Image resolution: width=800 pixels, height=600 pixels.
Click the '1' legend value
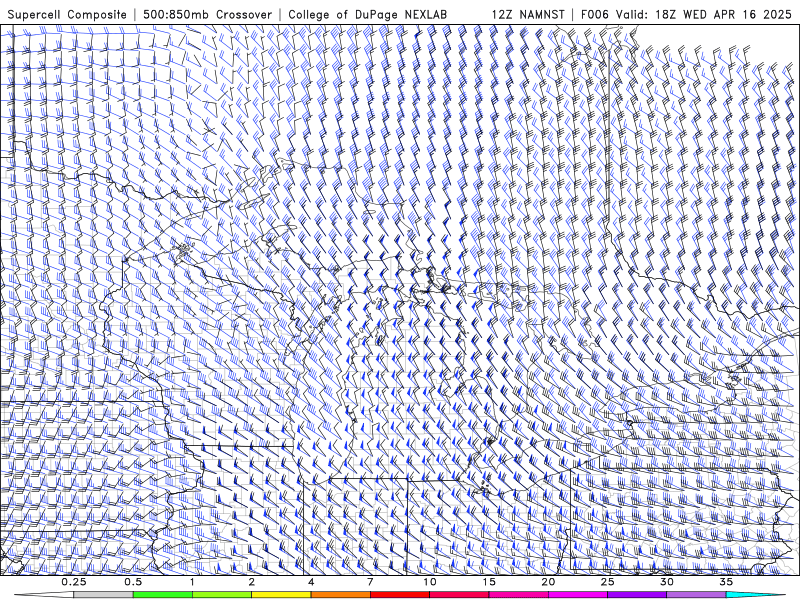point(192,582)
